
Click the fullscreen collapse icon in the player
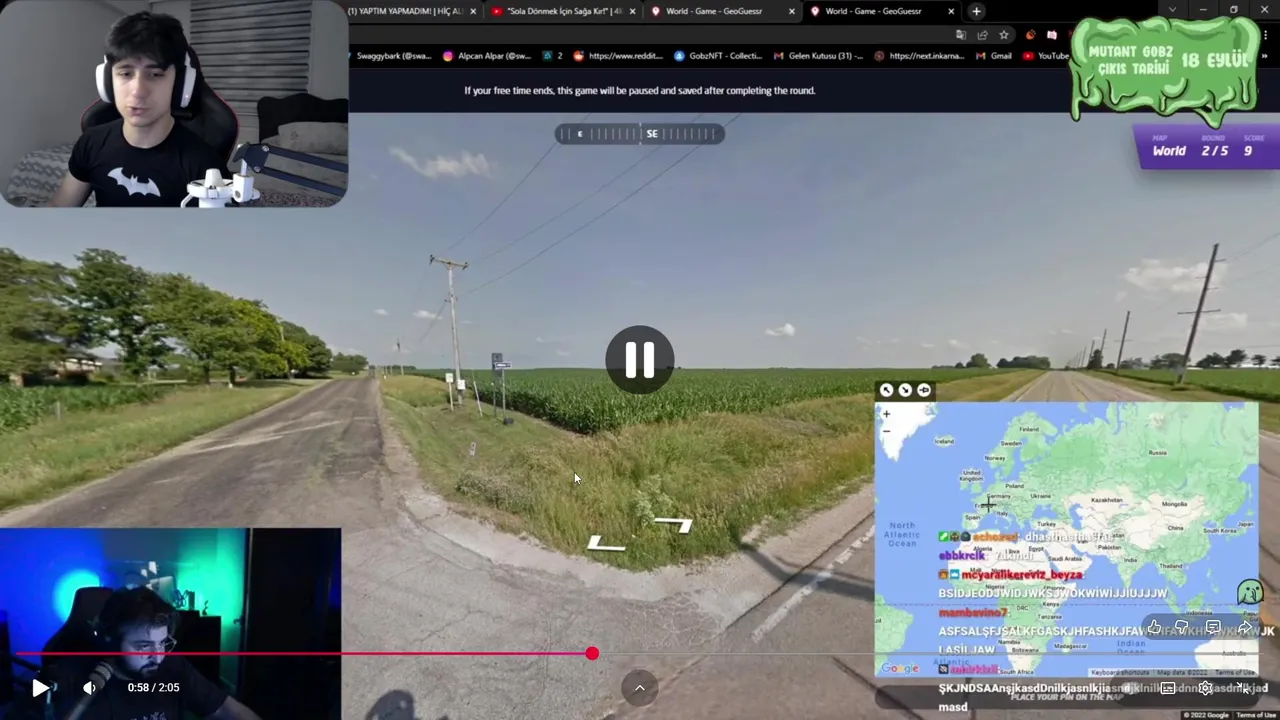coord(1243,688)
